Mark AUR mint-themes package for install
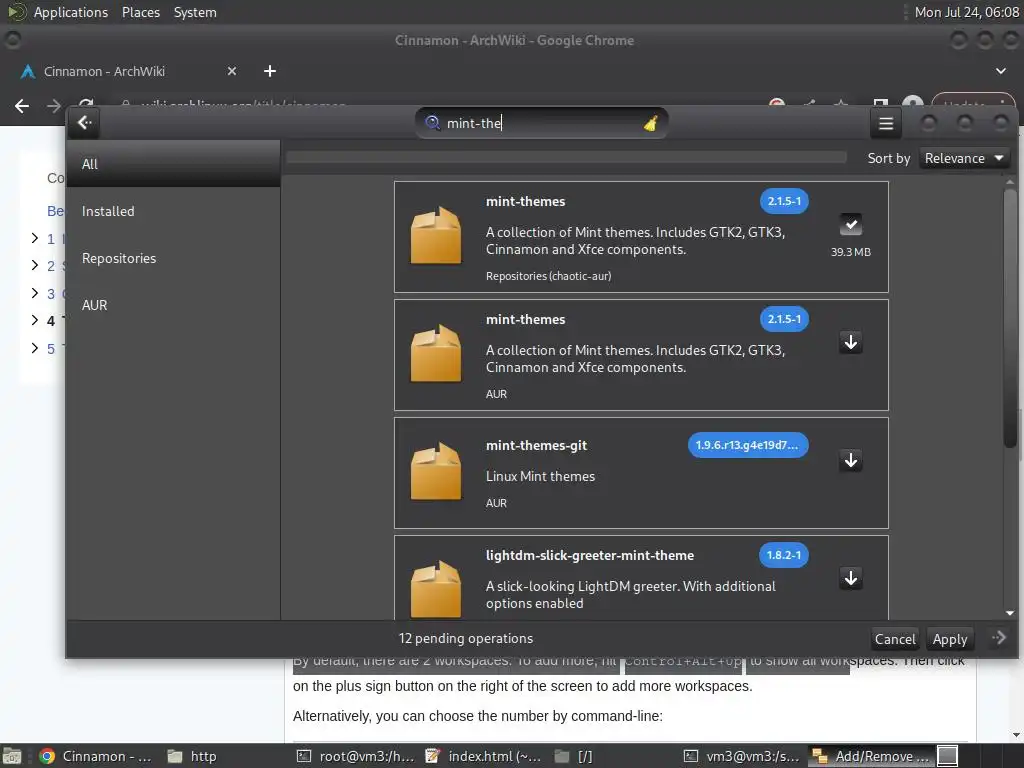 tap(850, 342)
